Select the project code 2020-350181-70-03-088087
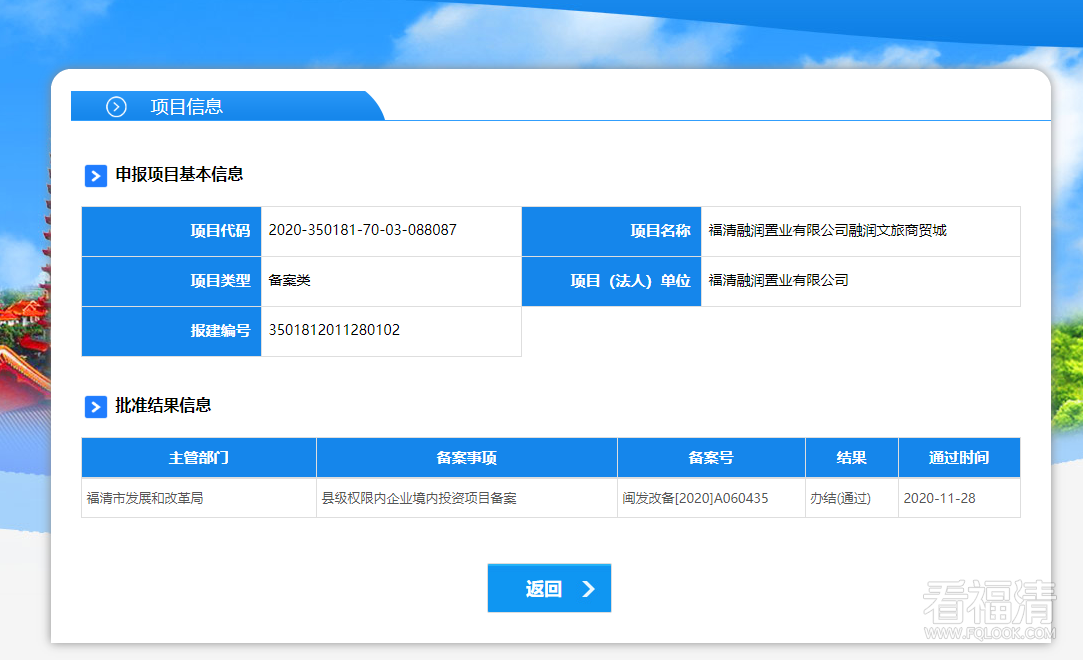Screen dimensions: 1083x660 (x=363, y=230)
